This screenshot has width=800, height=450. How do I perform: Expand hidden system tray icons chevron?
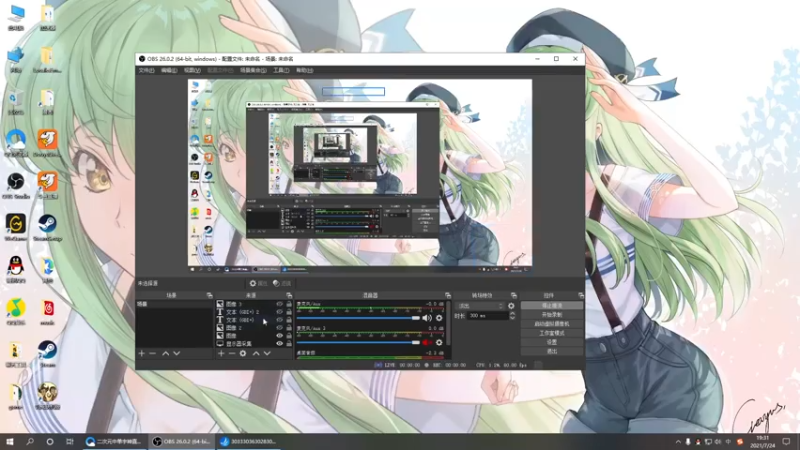678,442
